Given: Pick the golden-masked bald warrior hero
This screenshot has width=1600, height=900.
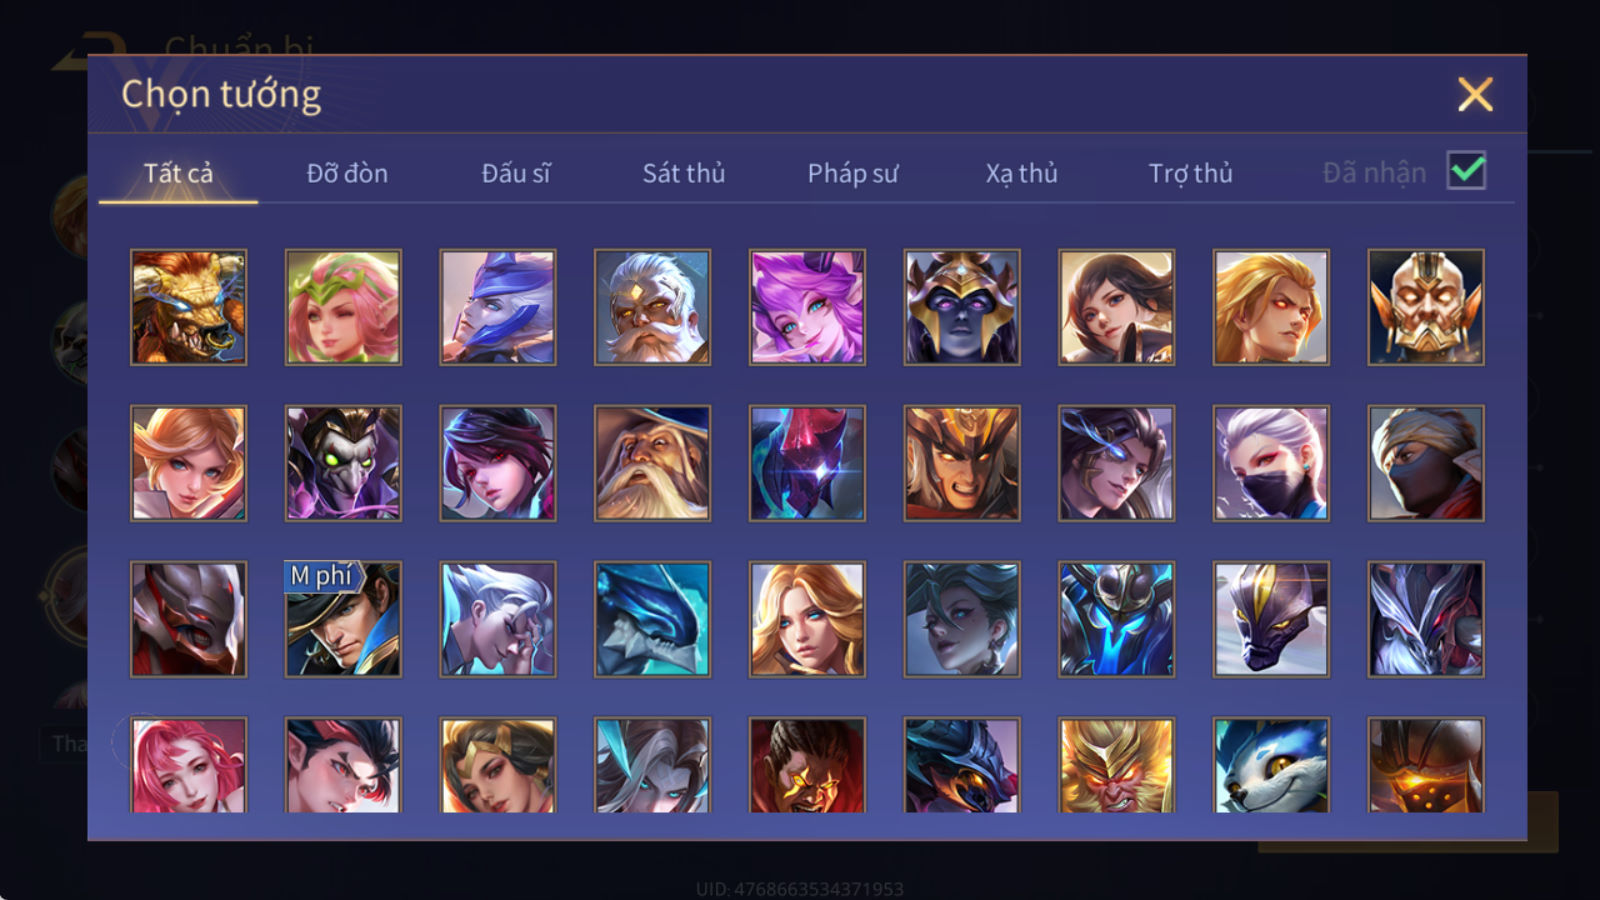Looking at the screenshot, I should (x=1426, y=307).
